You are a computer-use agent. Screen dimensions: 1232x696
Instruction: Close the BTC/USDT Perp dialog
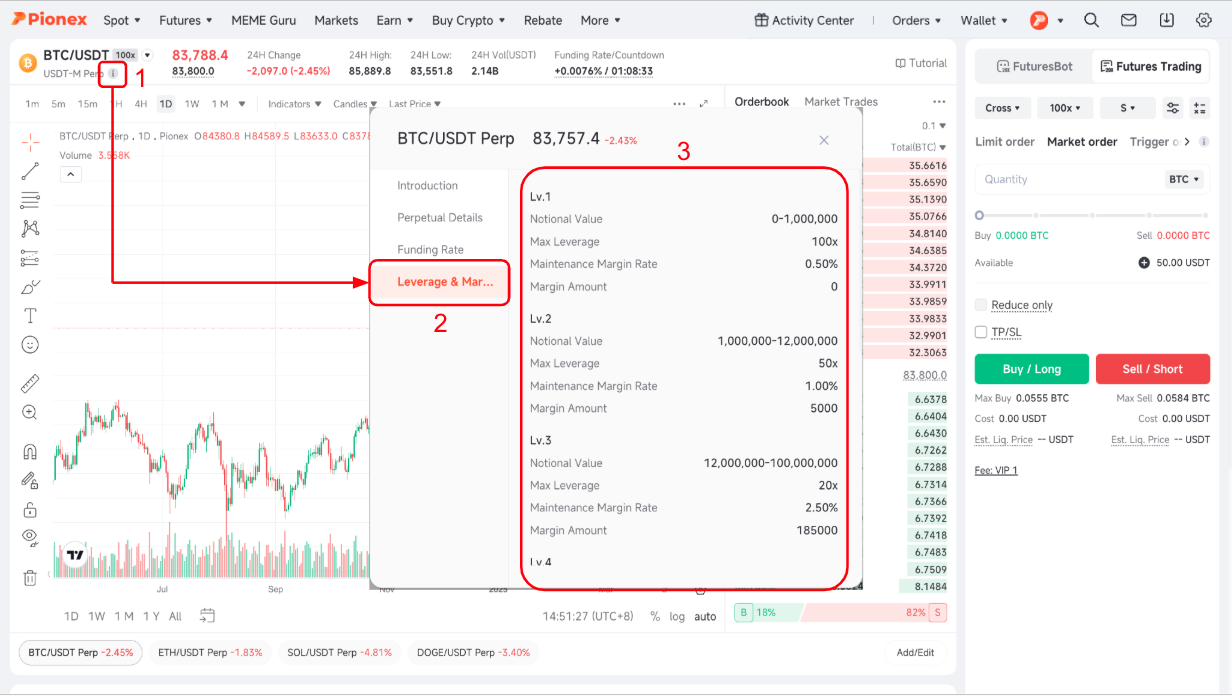tap(824, 141)
